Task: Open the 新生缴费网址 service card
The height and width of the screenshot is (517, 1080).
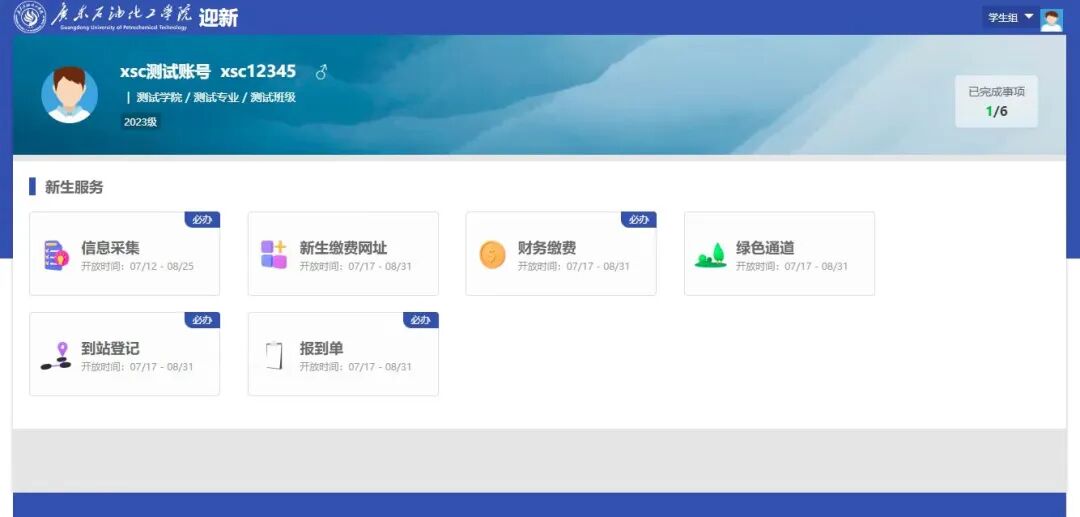Action: pos(343,253)
